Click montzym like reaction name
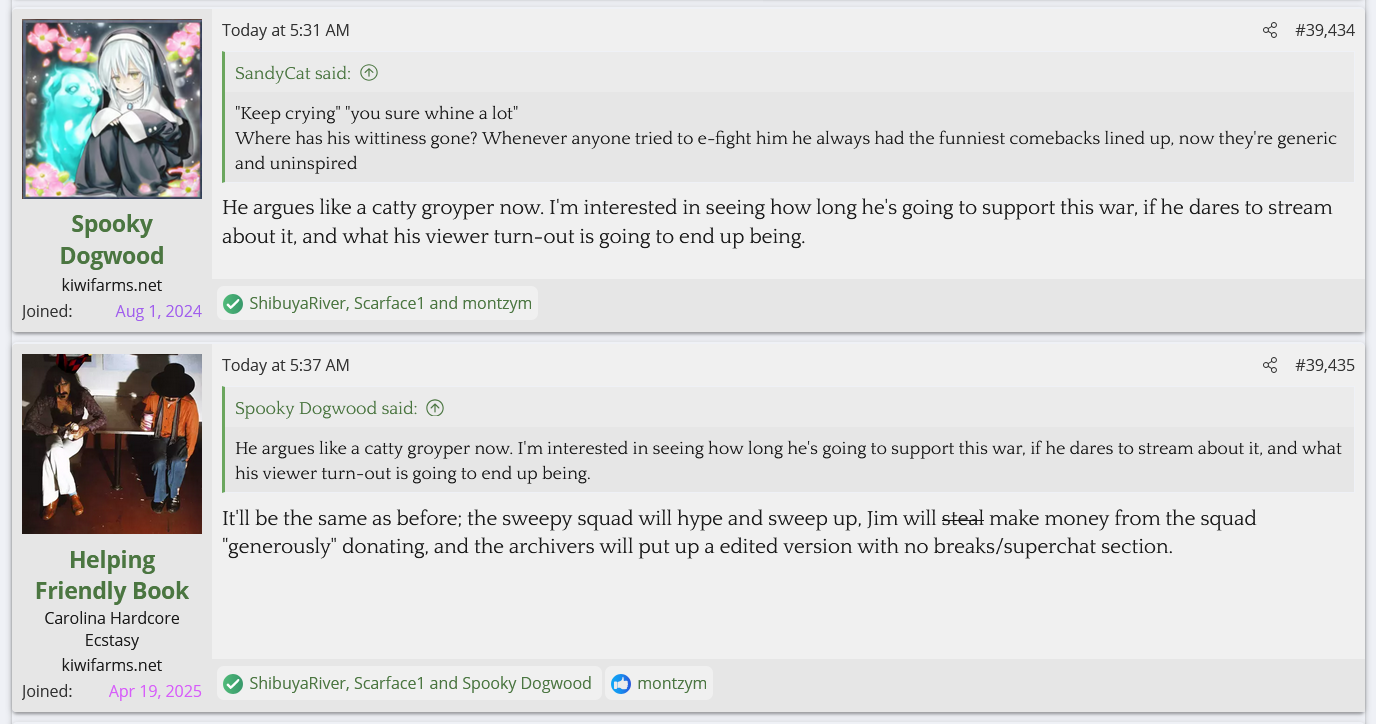Screen dimensions: 1376x724 tap(672, 684)
